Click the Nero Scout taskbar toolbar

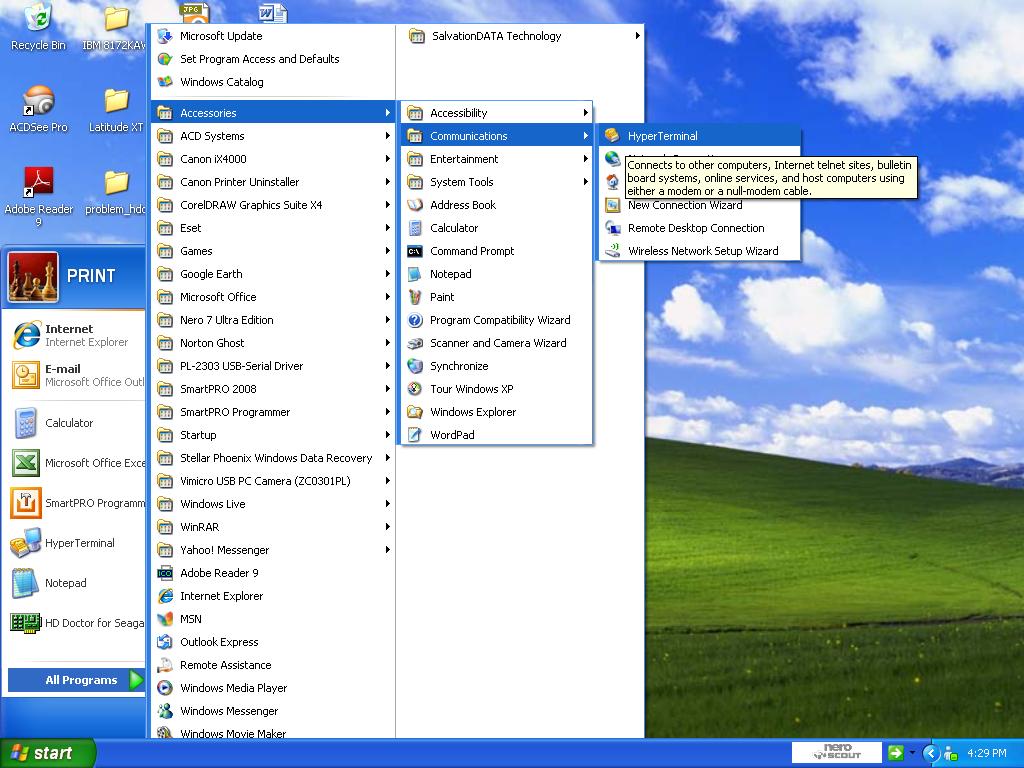tap(837, 752)
